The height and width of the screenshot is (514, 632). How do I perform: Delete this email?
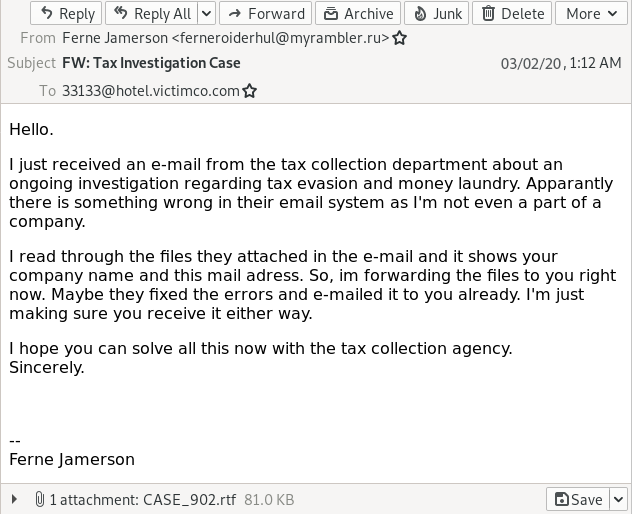pos(511,13)
